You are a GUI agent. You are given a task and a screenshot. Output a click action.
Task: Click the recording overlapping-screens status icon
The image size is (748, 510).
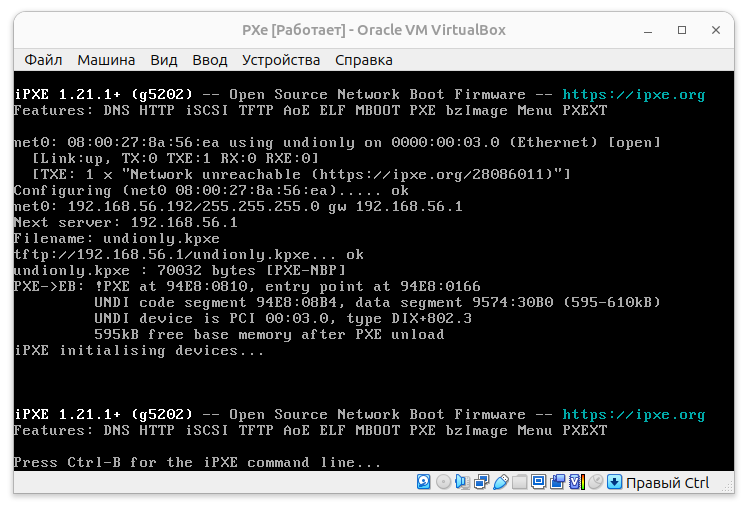click(x=557, y=482)
